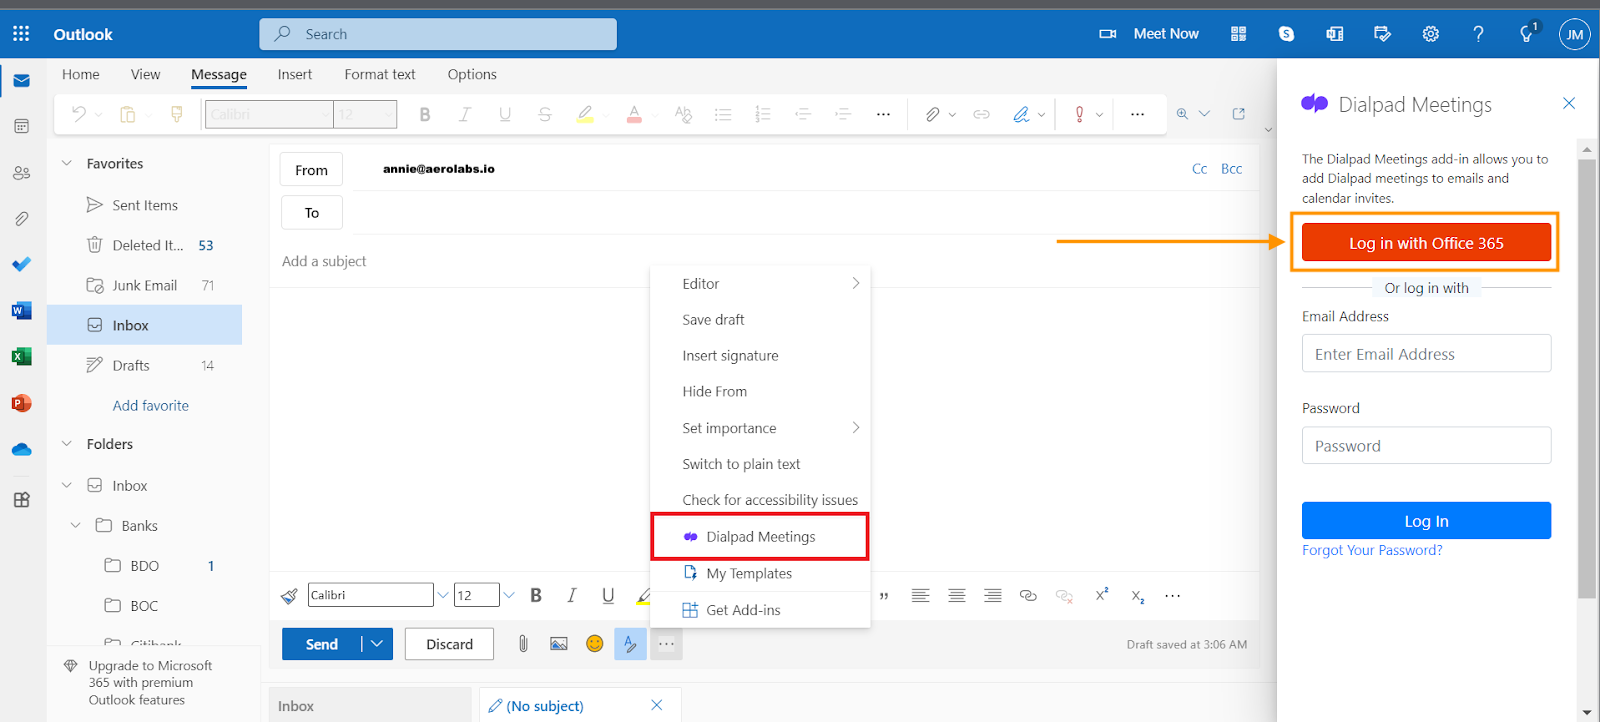Toggle superscript formatting
Image resolution: width=1600 pixels, height=722 pixels.
tap(1102, 595)
